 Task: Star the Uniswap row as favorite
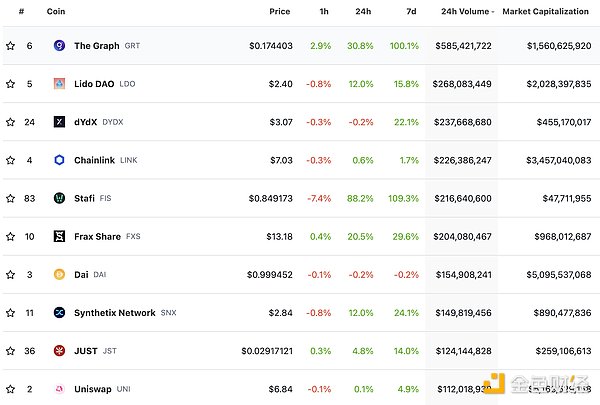11,389
